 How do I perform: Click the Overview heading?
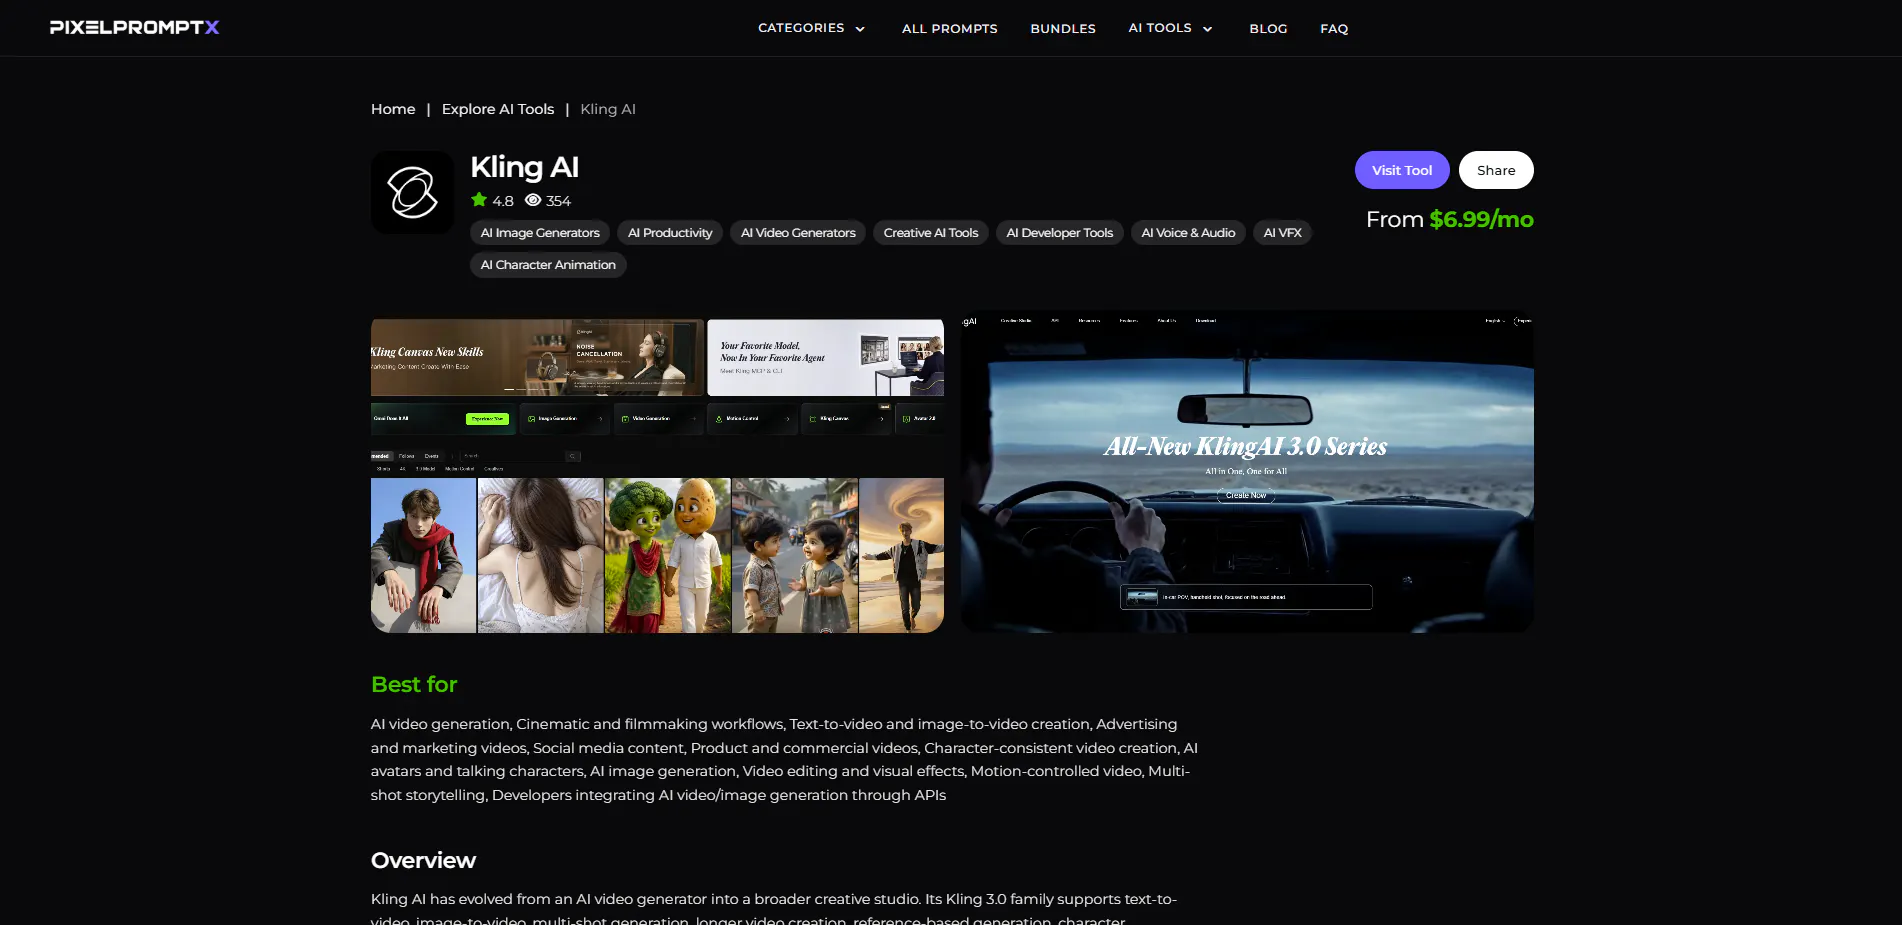(x=423, y=860)
